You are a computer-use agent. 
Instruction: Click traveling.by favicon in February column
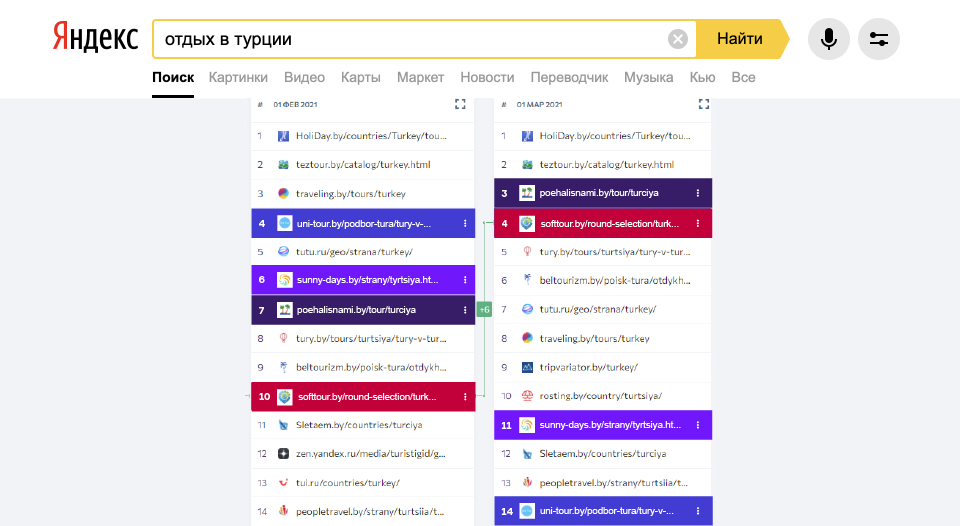coord(283,193)
